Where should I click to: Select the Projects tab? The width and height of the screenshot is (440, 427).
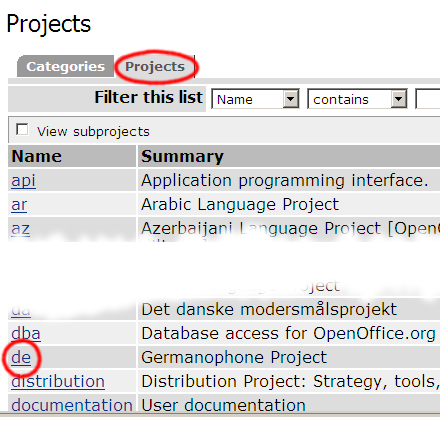coord(155,66)
